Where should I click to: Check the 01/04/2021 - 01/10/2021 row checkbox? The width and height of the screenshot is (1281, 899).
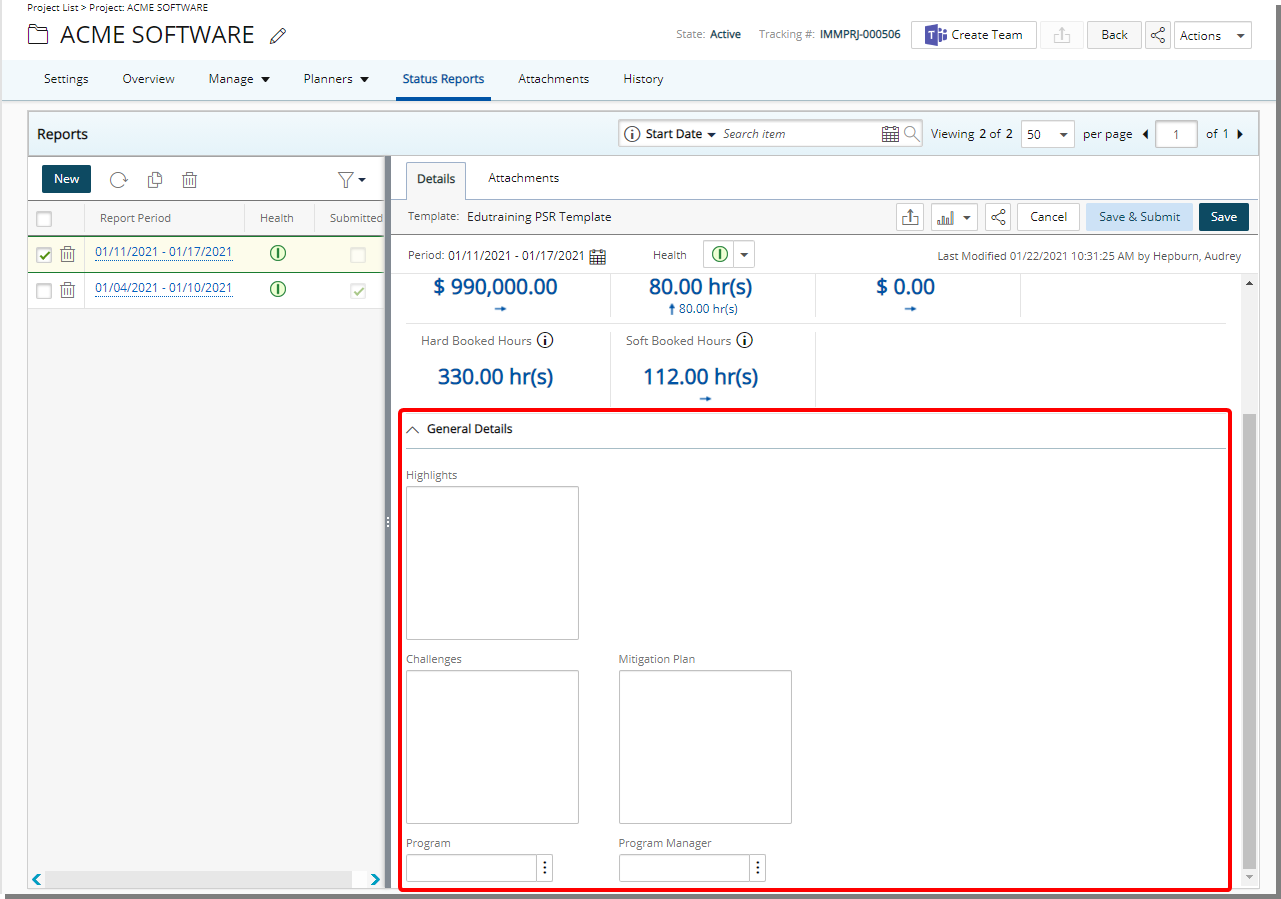44,291
